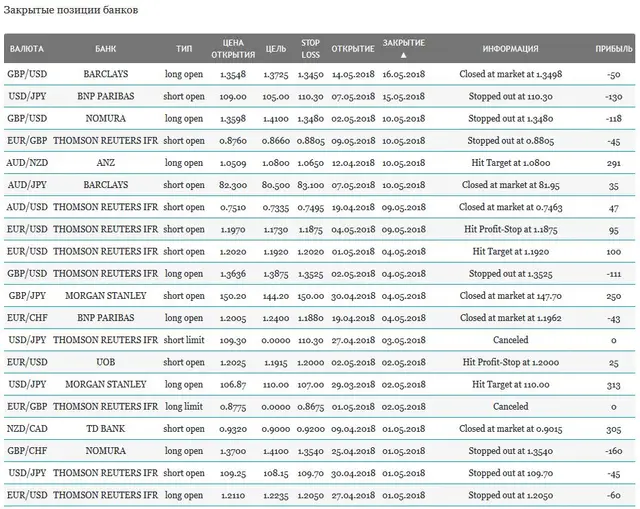Click BNP PARIBAS in the USD/JPY row
This screenshot has height=509, width=640.
(x=105, y=96)
